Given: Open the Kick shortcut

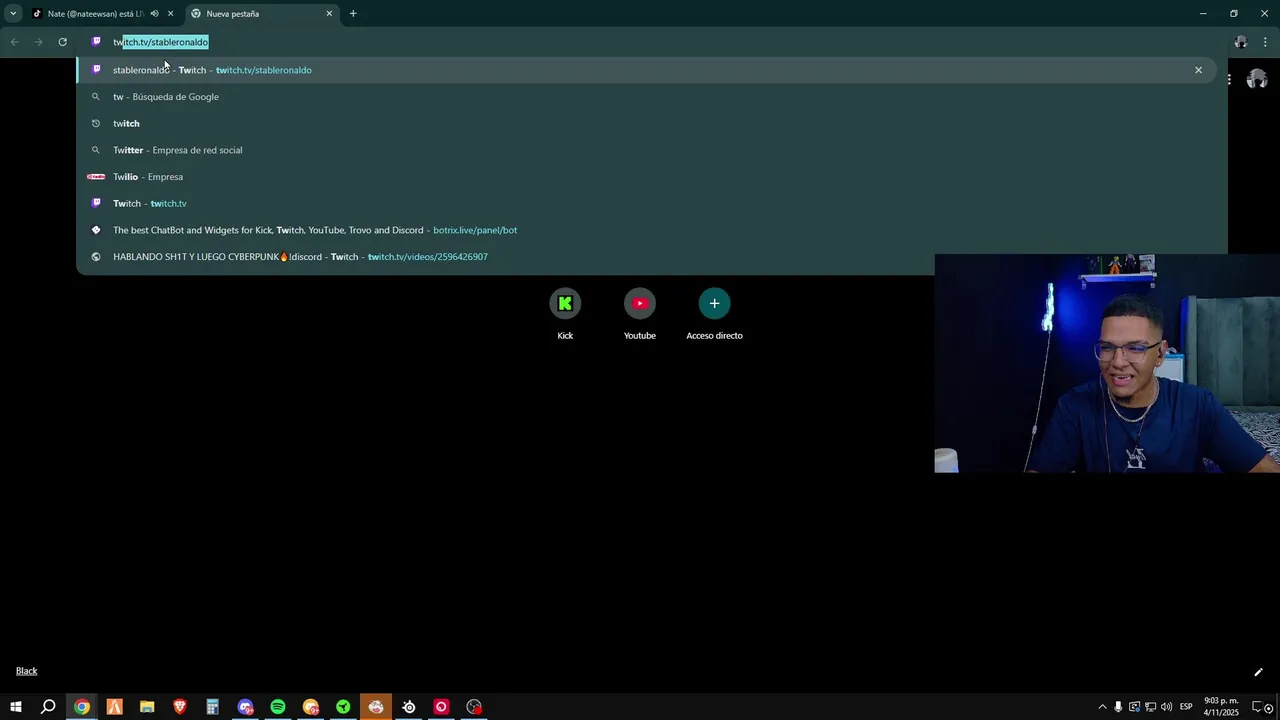Looking at the screenshot, I should pos(565,314).
